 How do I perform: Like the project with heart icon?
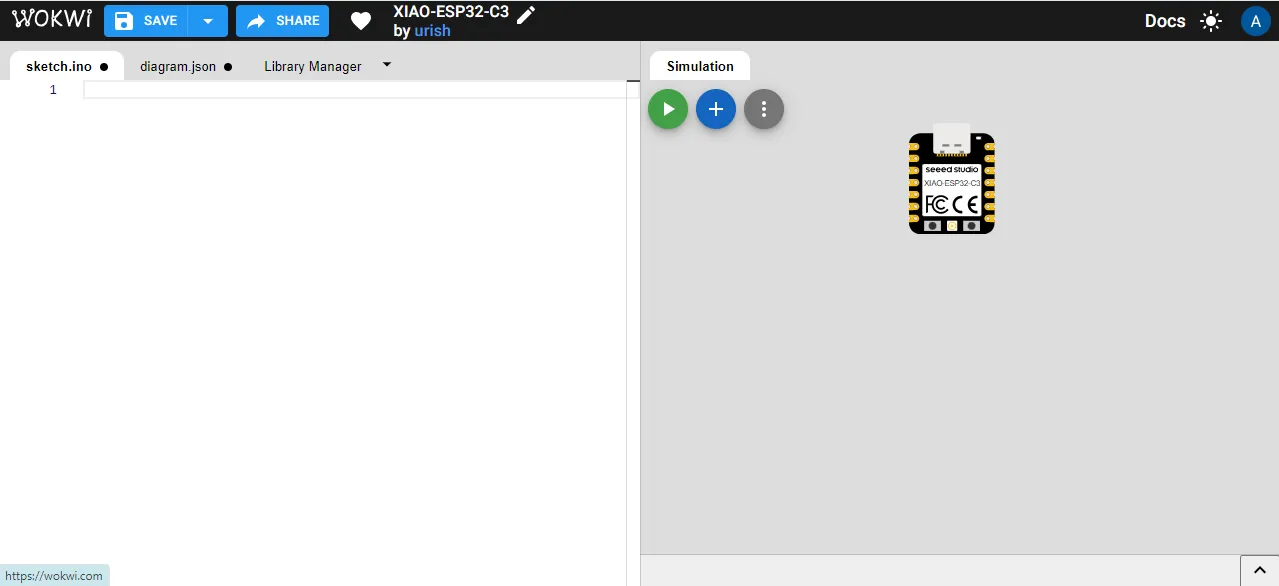point(361,21)
